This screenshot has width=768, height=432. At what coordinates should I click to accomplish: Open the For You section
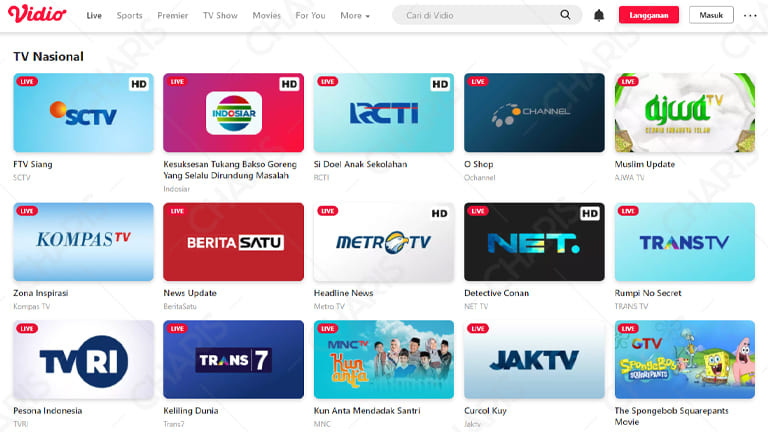pos(310,16)
